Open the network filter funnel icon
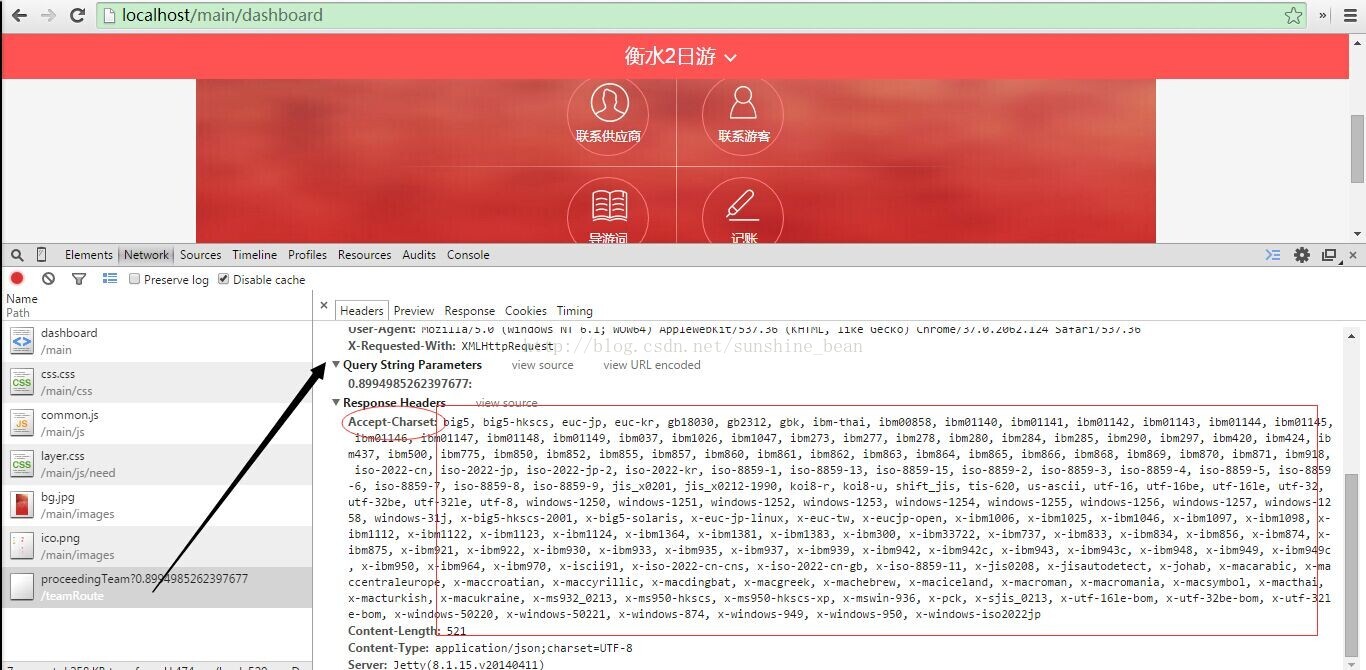1366x670 pixels. [79, 279]
